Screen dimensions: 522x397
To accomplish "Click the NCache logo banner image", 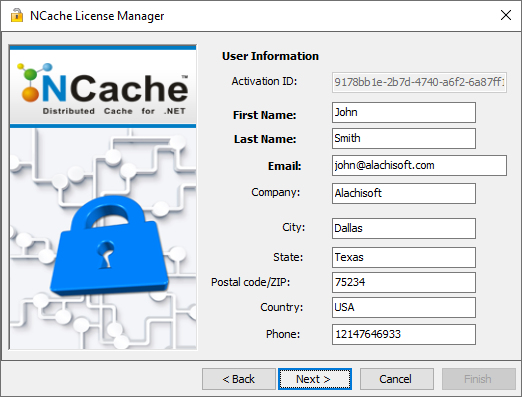I will click(103, 86).
